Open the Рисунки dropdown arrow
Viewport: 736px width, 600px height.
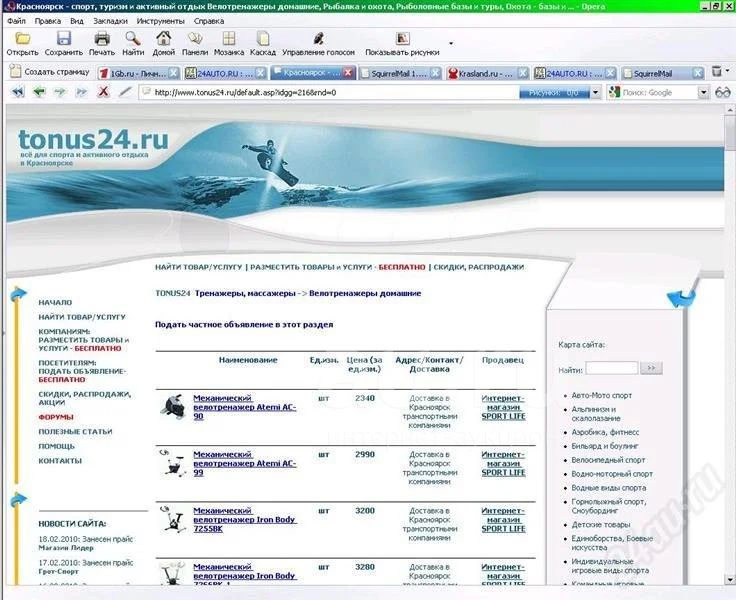click(x=595, y=92)
